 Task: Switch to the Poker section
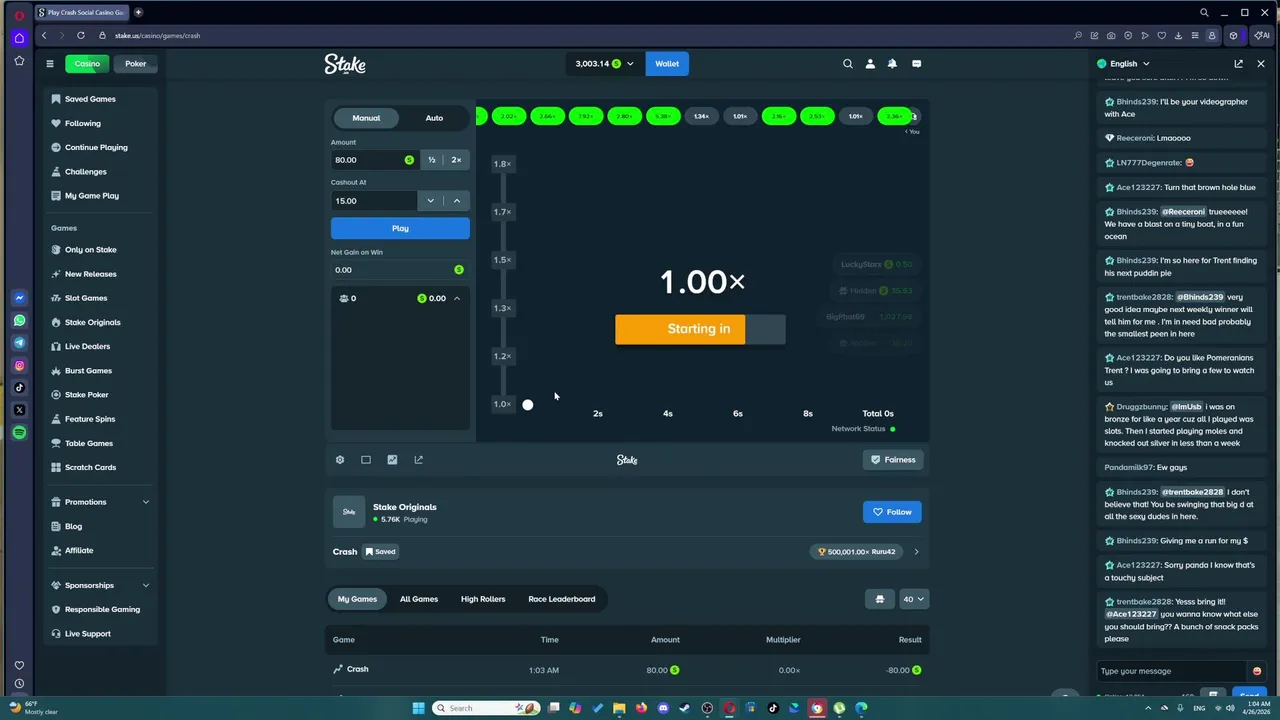pyautogui.click(x=136, y=64)
